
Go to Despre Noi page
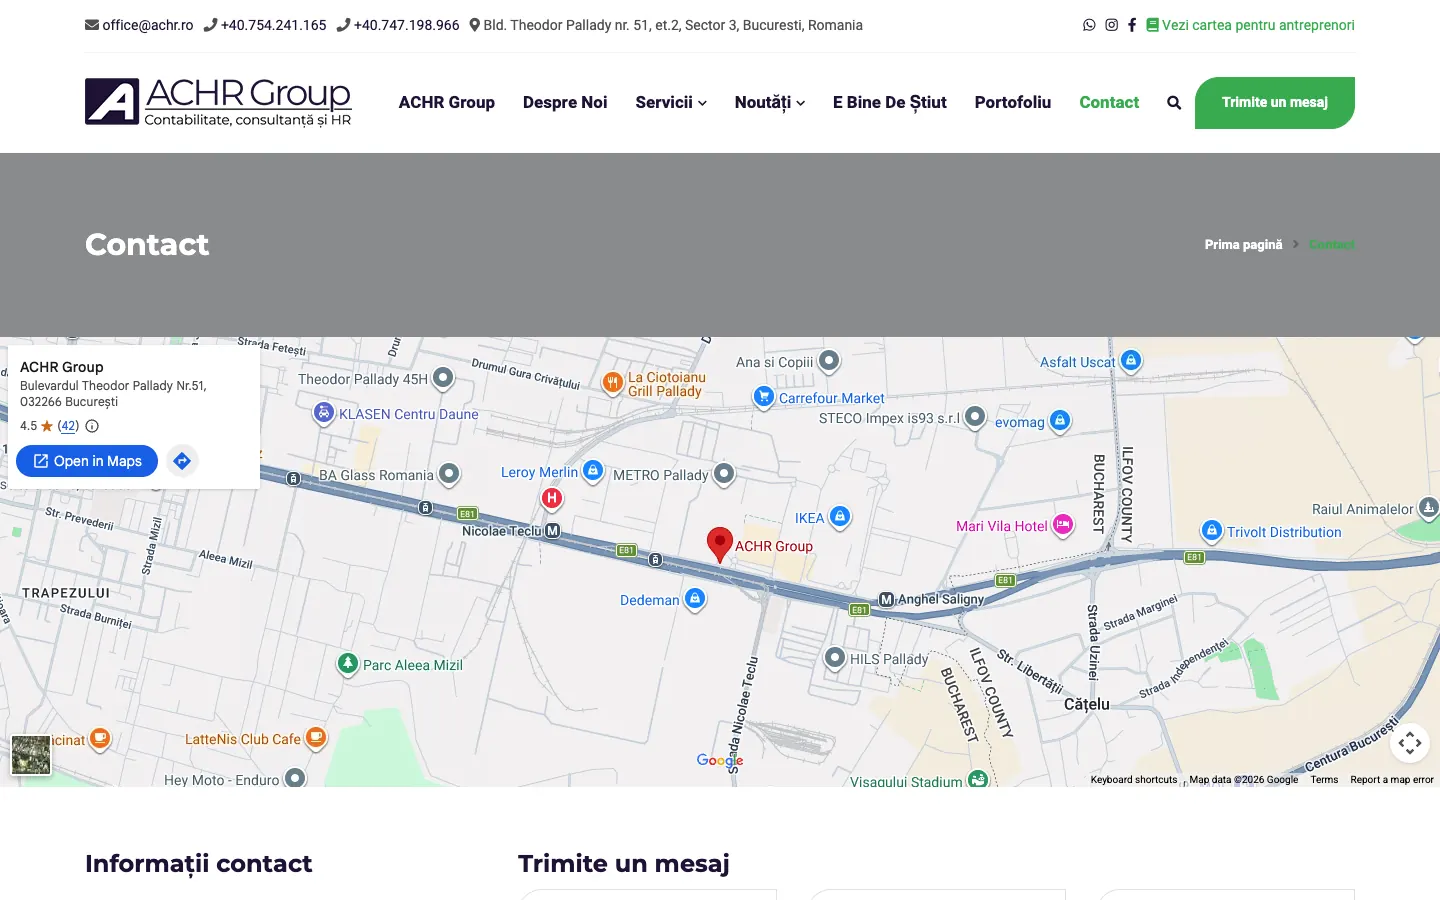565,102
